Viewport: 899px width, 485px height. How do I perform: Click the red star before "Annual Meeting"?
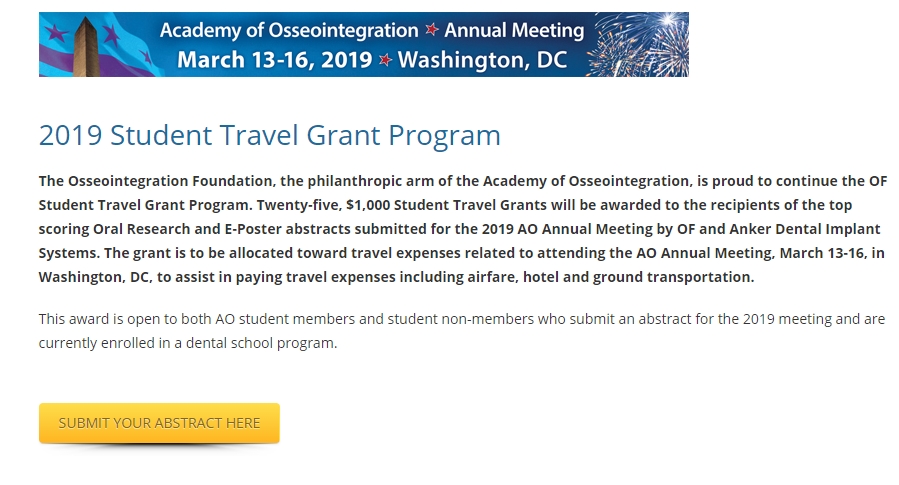[431, 31]
